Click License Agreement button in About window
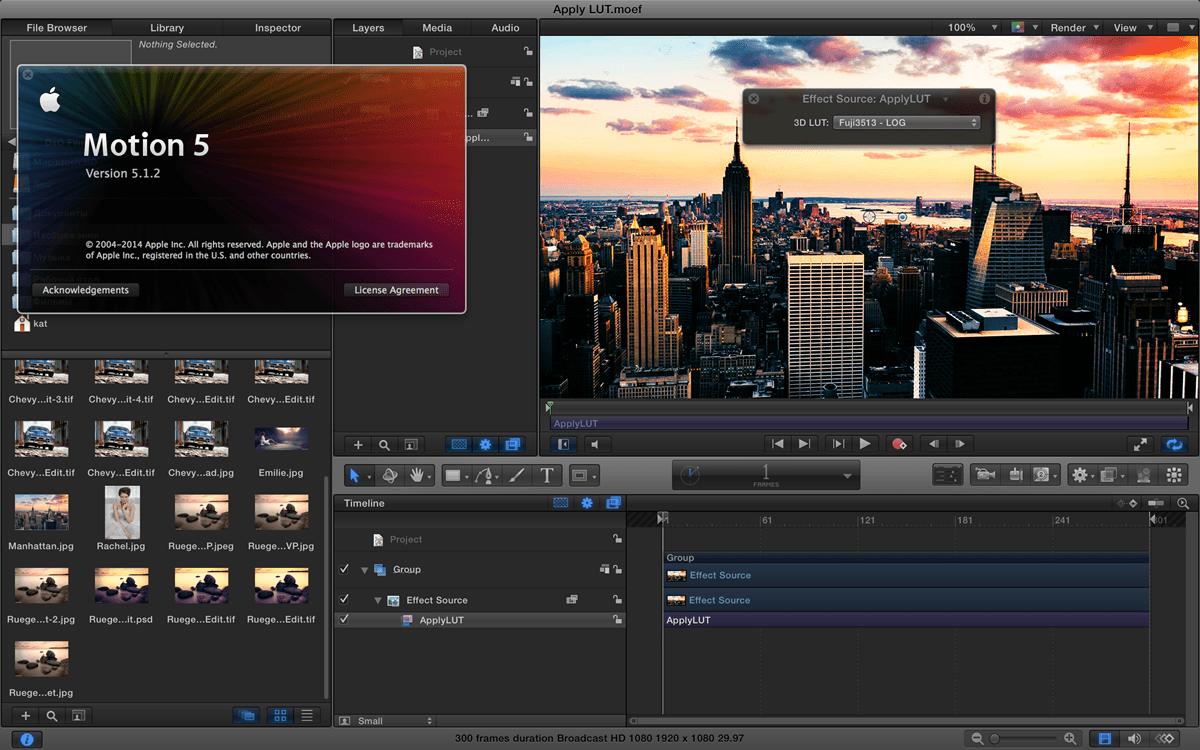Viewport: 1200px width, 750px height. (397, 290)
